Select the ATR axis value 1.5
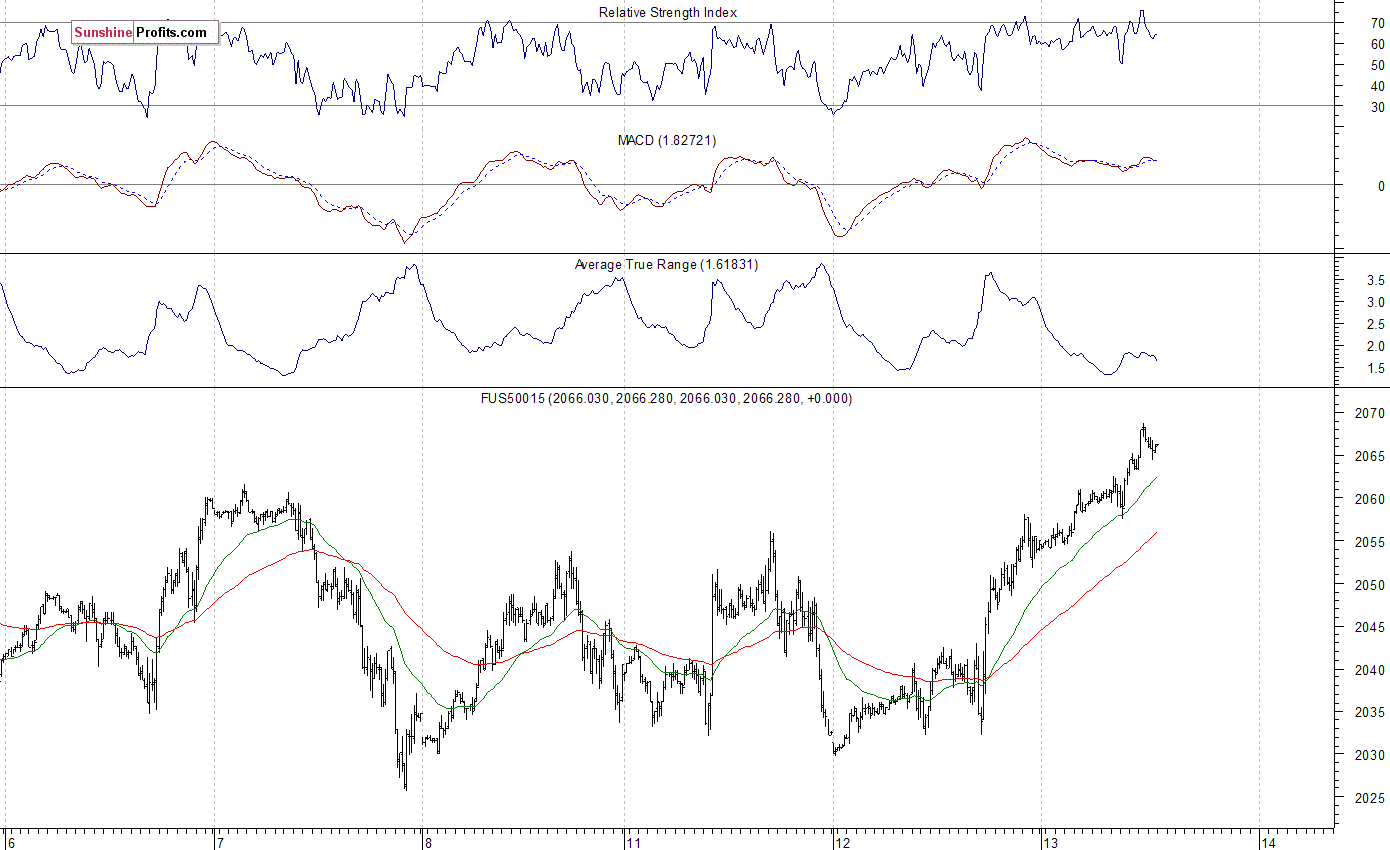This screenshot has width=1390, height=850. point(1376,368)
